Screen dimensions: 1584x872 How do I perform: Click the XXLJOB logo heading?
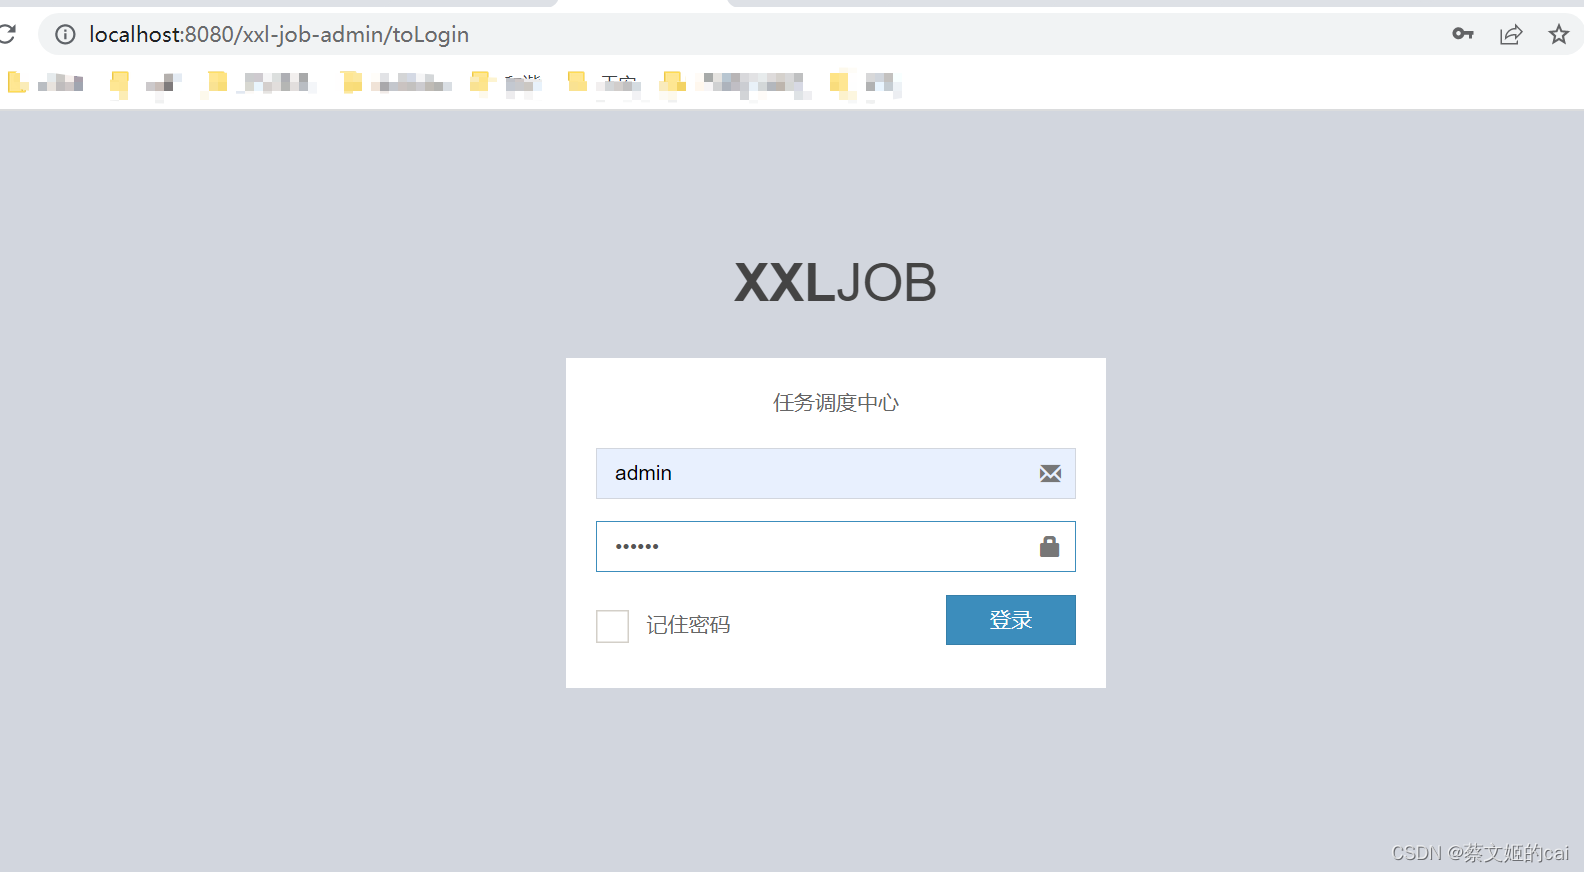(835, 282)
